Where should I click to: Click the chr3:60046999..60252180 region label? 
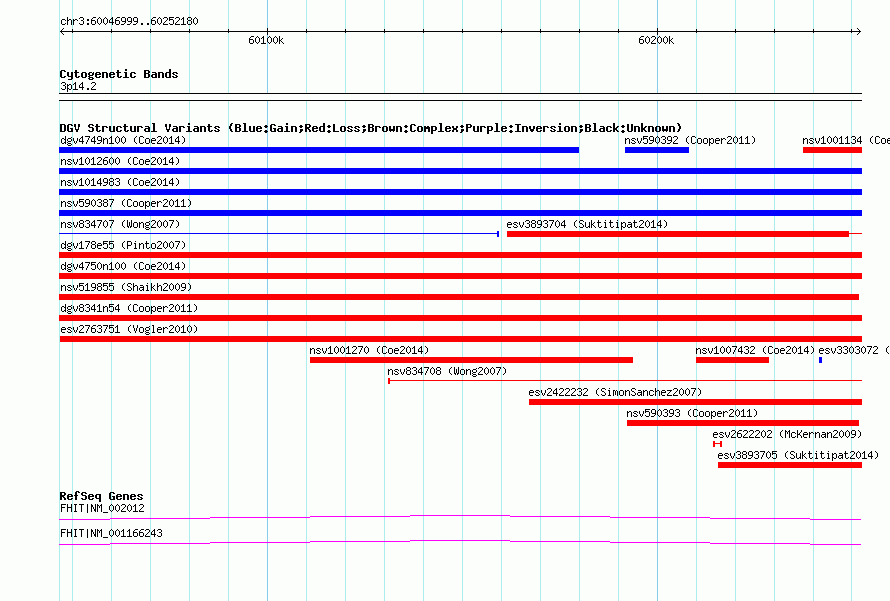pyautogui.click(x=129, y=22)
